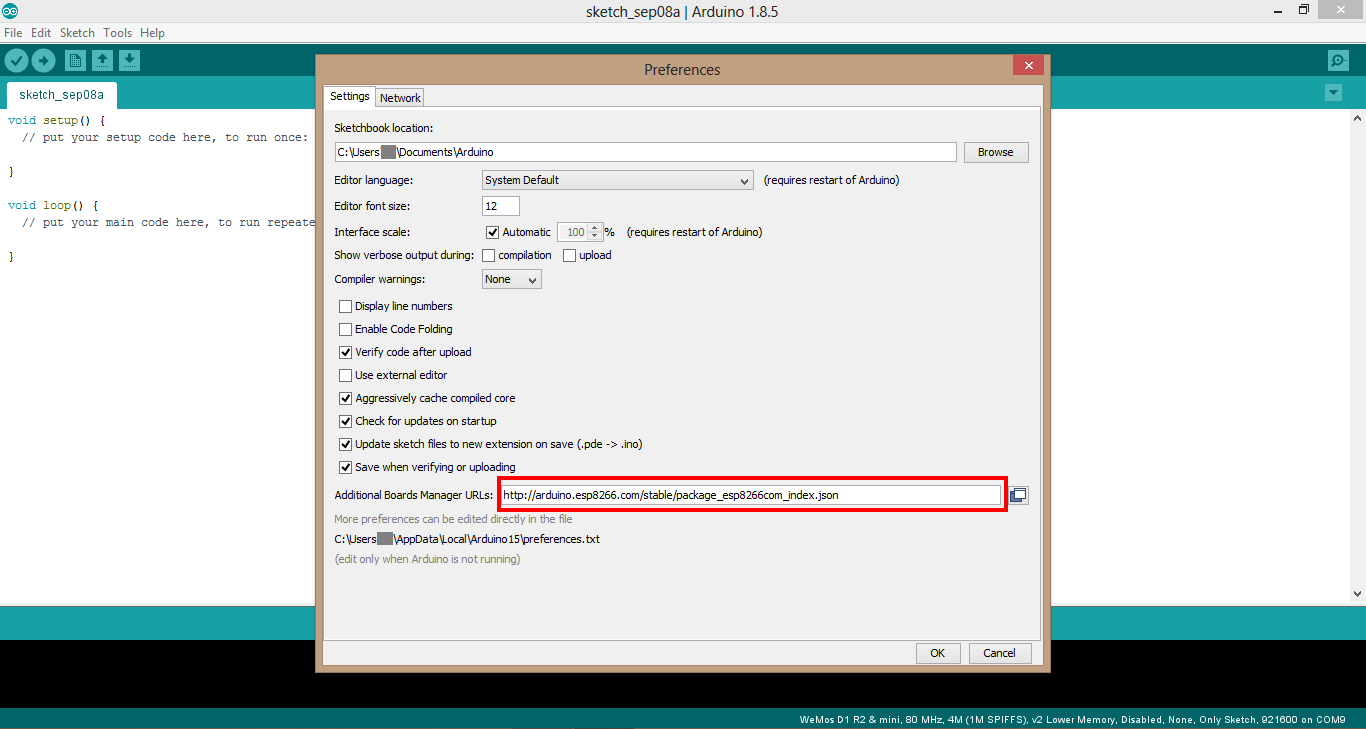Open the Editor language dropdown

click(617, 181)
